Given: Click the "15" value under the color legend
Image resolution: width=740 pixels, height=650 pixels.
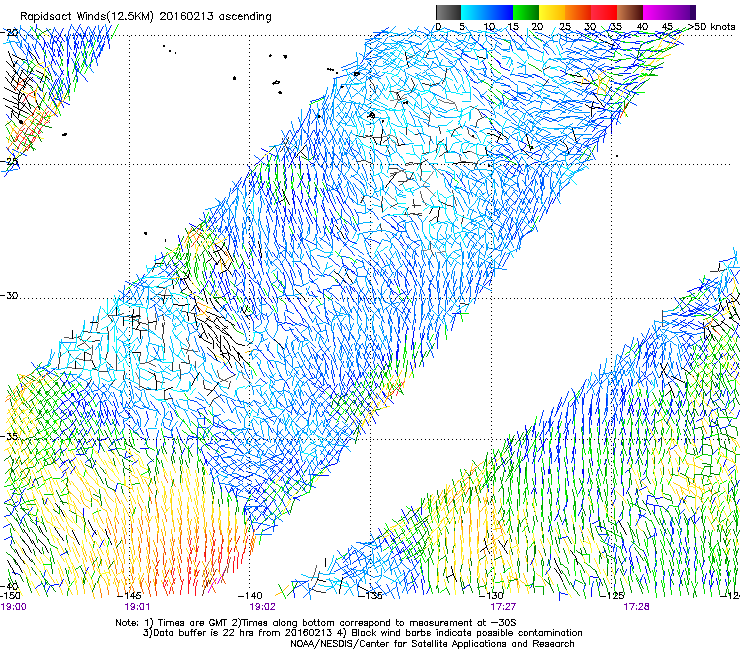Looking at the screenshot, I should coord(513,27).
